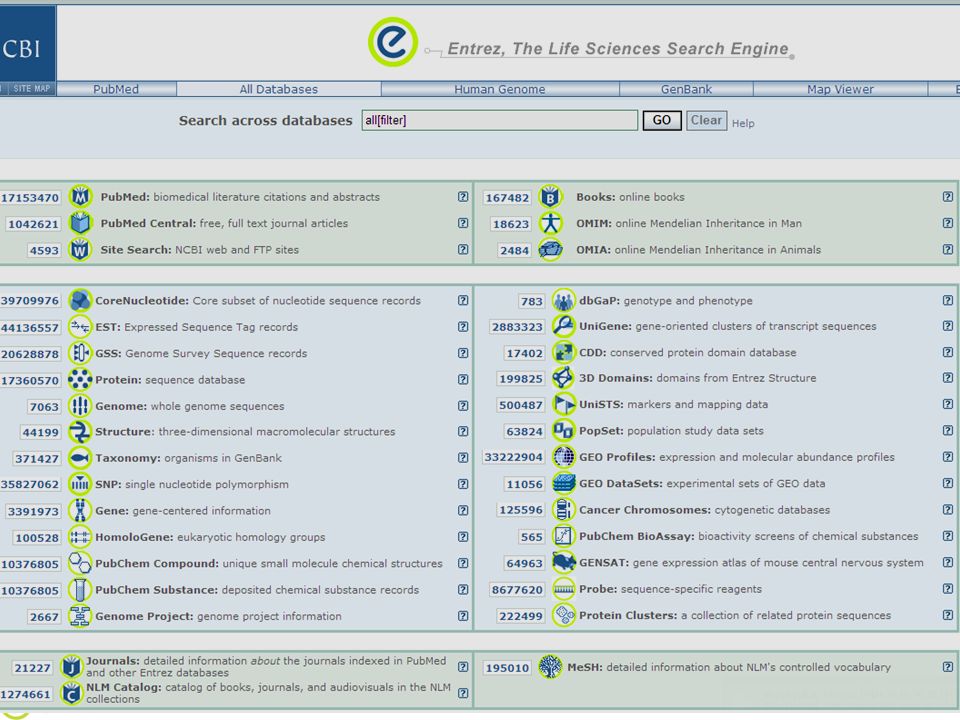Click the PubChem Compound molecule icon

(80, 563)
